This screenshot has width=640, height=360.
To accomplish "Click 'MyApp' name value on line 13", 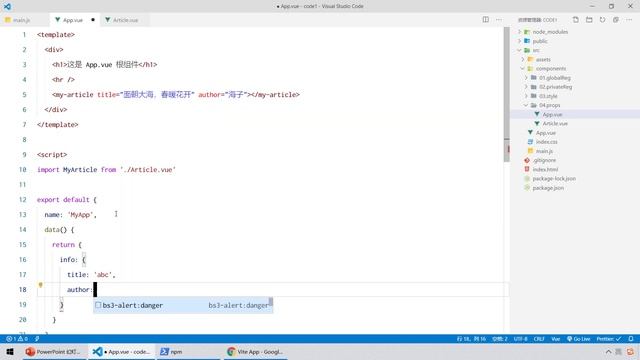I will [80, 215].
